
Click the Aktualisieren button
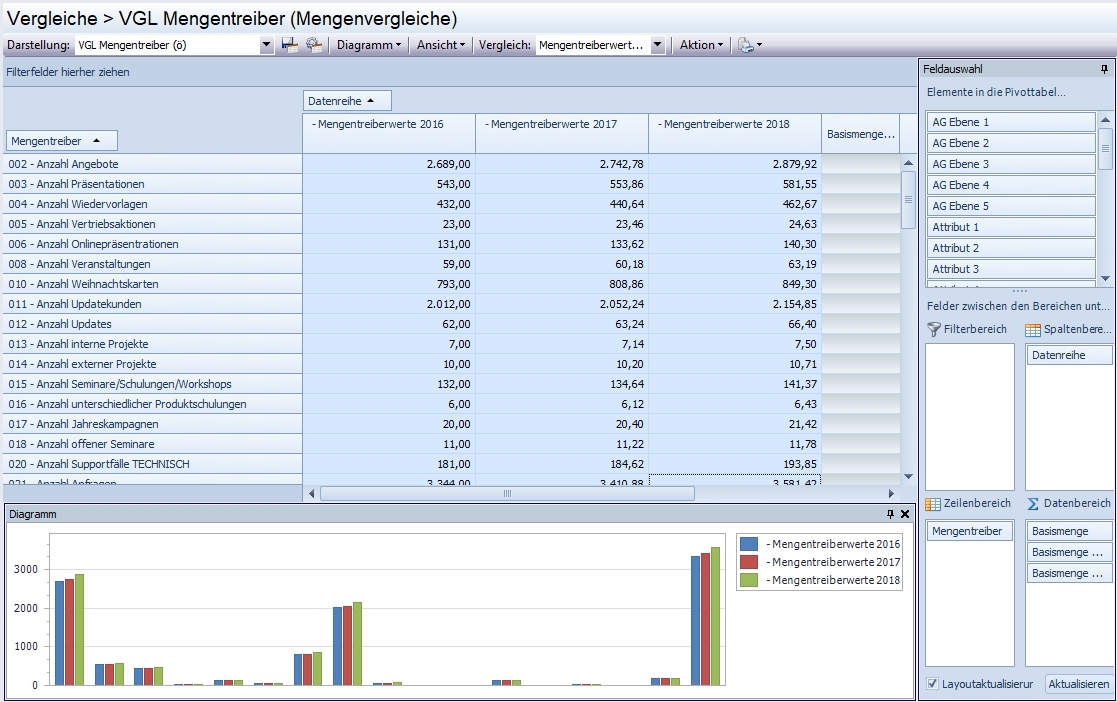pos(1079,684)
